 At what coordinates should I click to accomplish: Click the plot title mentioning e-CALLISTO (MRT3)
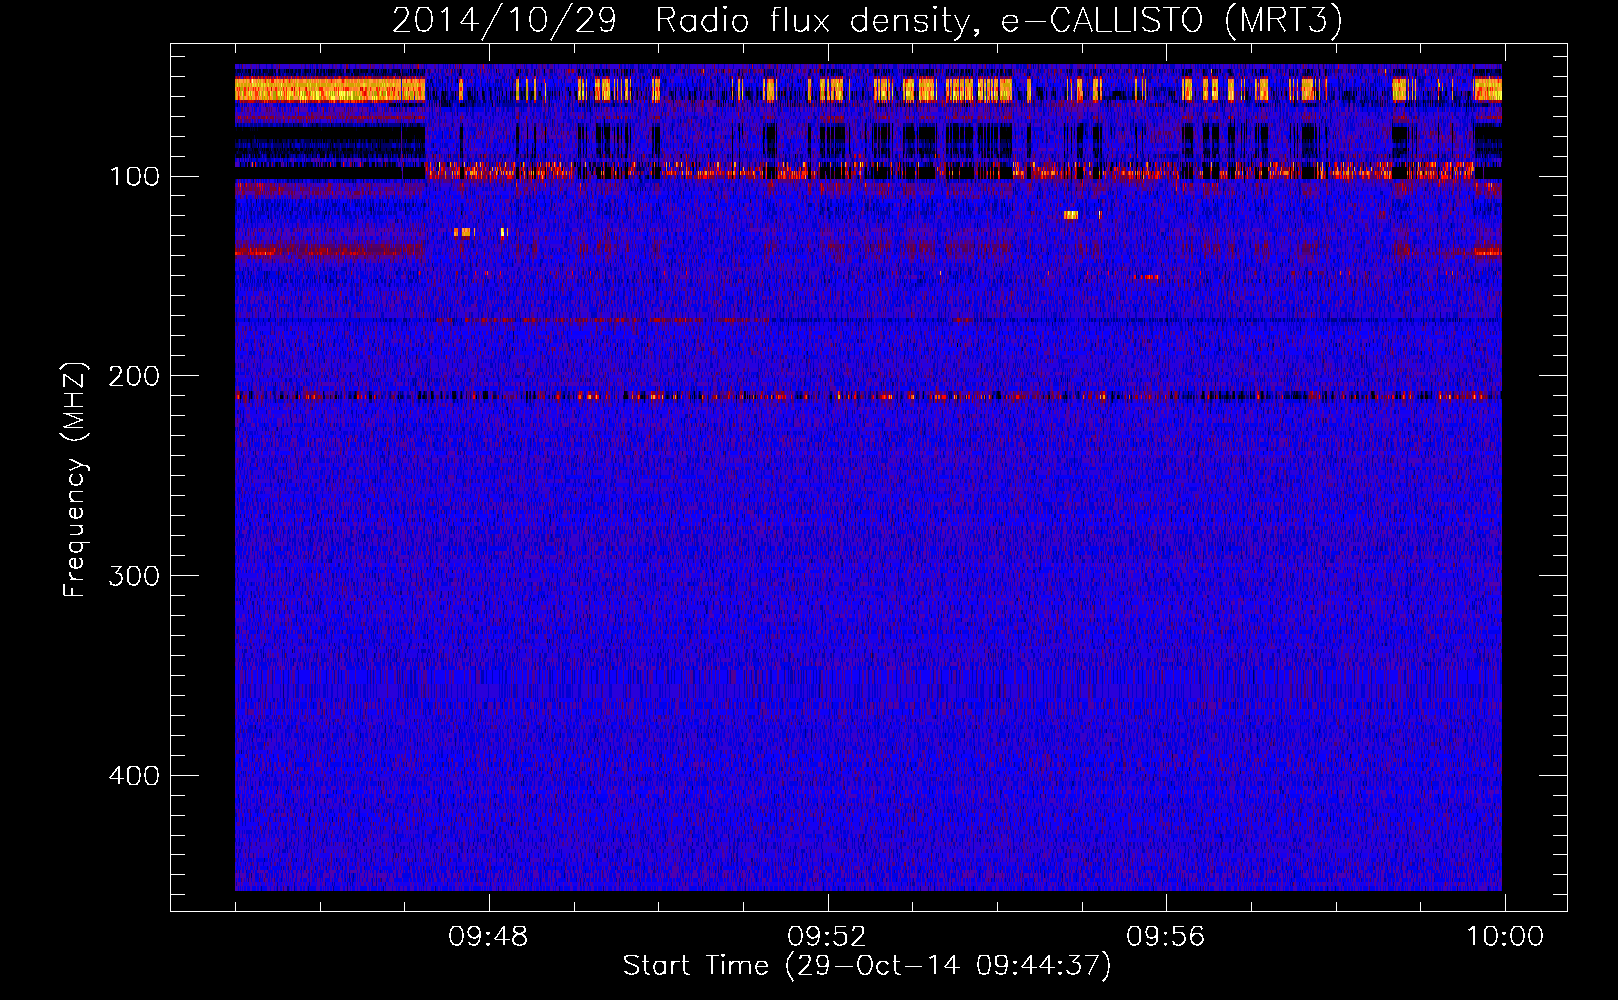pyautogui.click(x=867, y=21)
